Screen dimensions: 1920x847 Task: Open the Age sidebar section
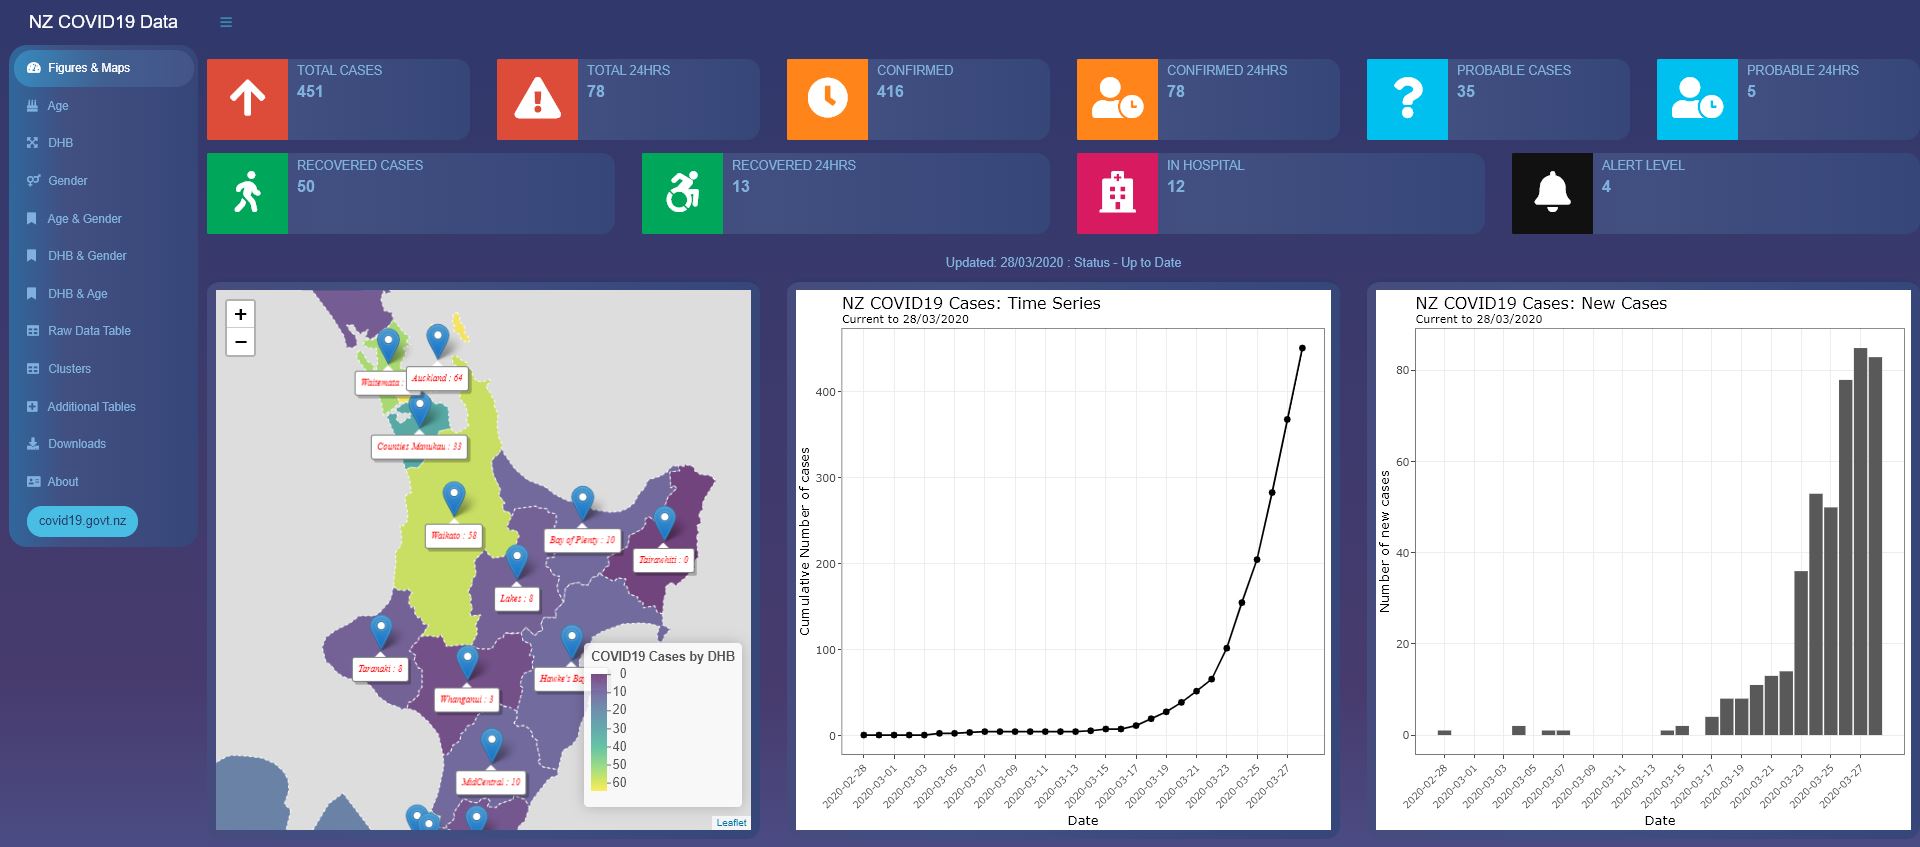(x=103, y=106)
